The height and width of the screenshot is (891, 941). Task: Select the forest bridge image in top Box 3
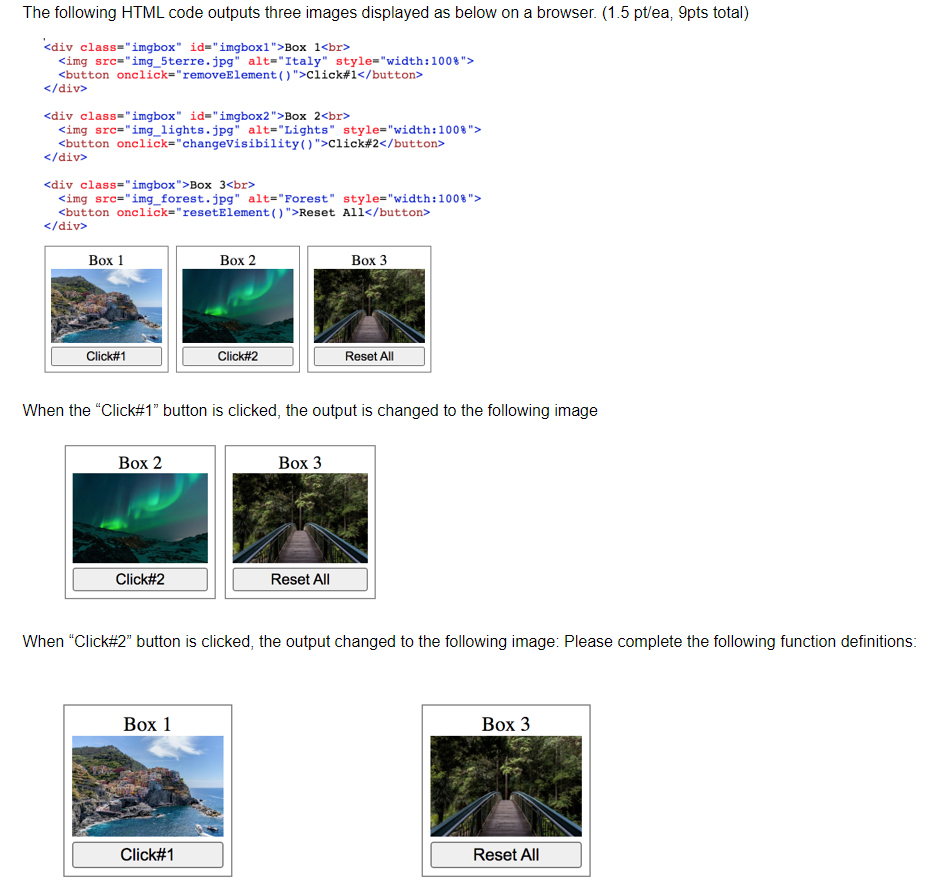tap(368, 306)
